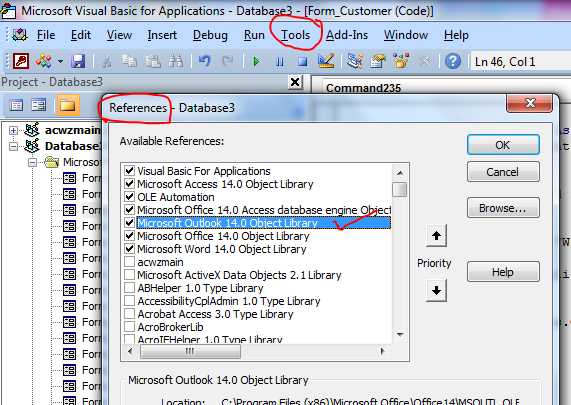This screenshot has height=405, width=571.
Task: Open the Edit menu
Action: (x=80, y=35)
